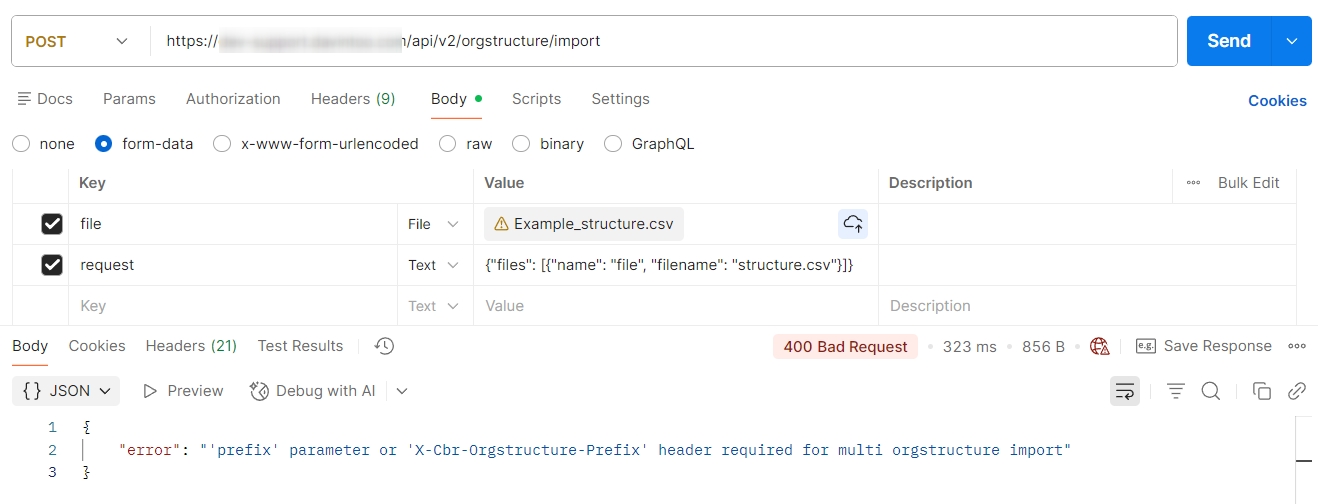Switch to the Authorization tab
Screen dimensions: 1318x504
click(x=233, y=99)
